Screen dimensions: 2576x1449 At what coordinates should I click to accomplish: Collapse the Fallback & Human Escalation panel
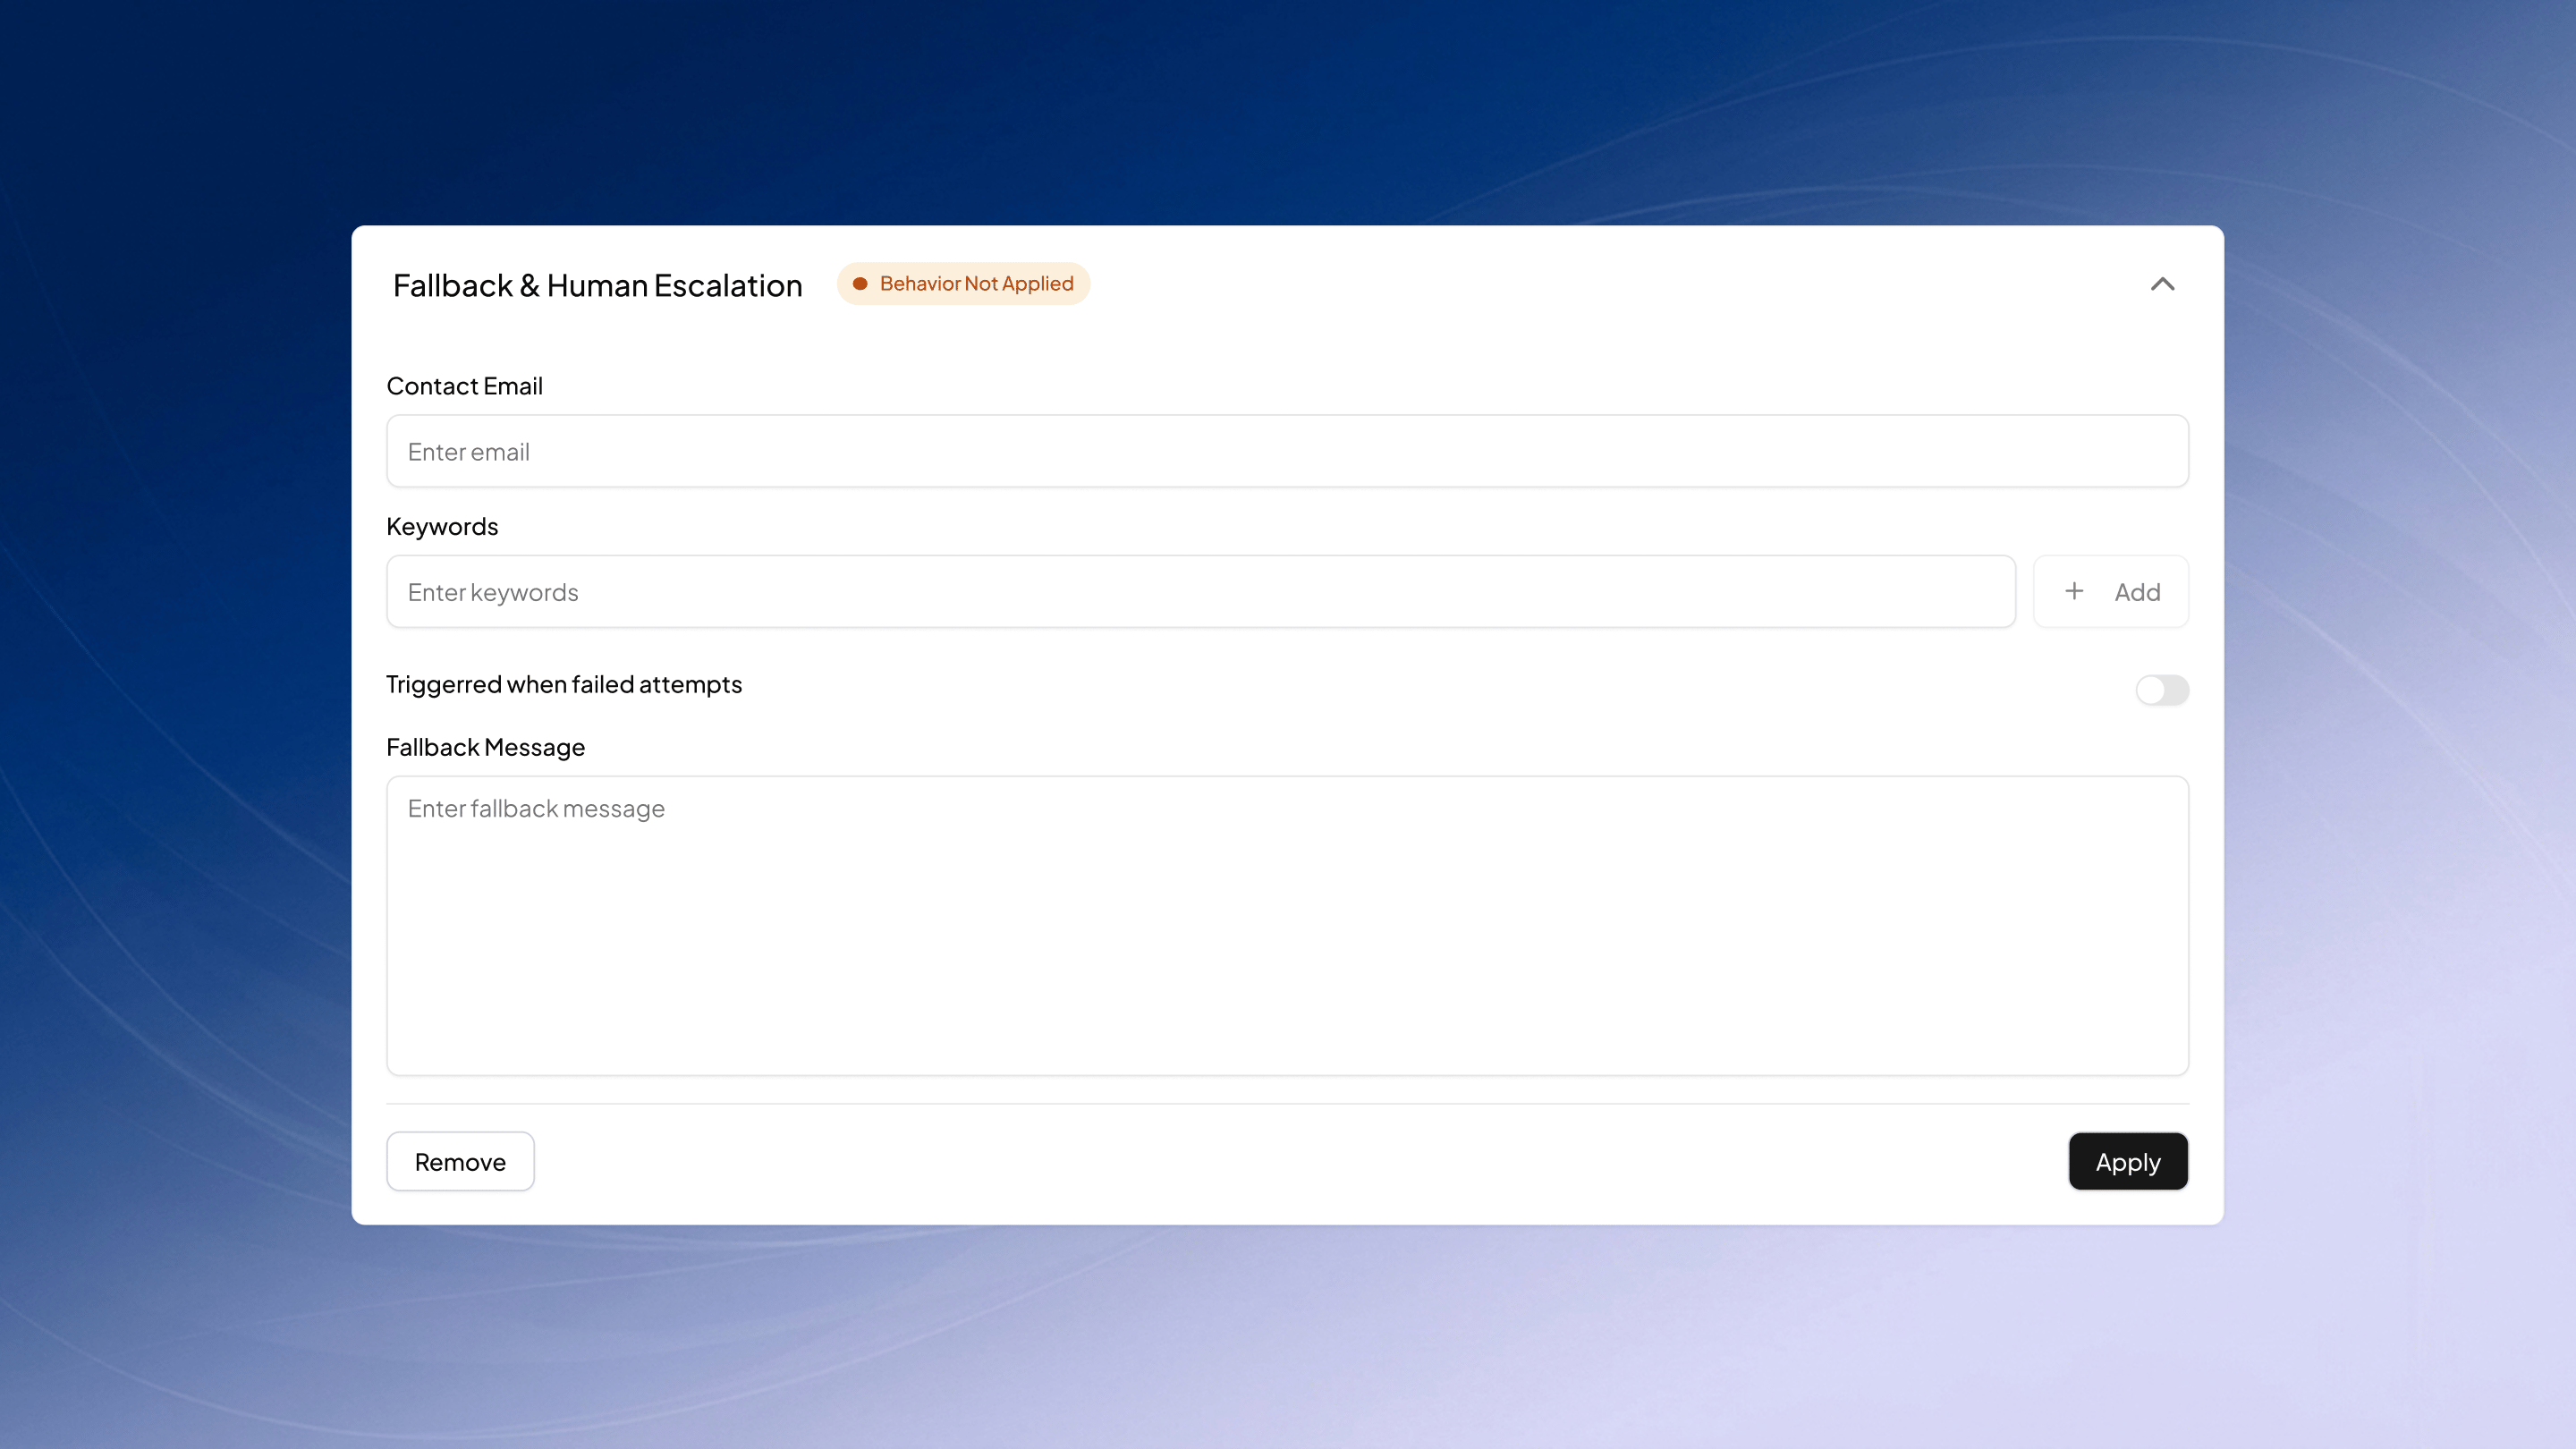(x=2162, y=284)
